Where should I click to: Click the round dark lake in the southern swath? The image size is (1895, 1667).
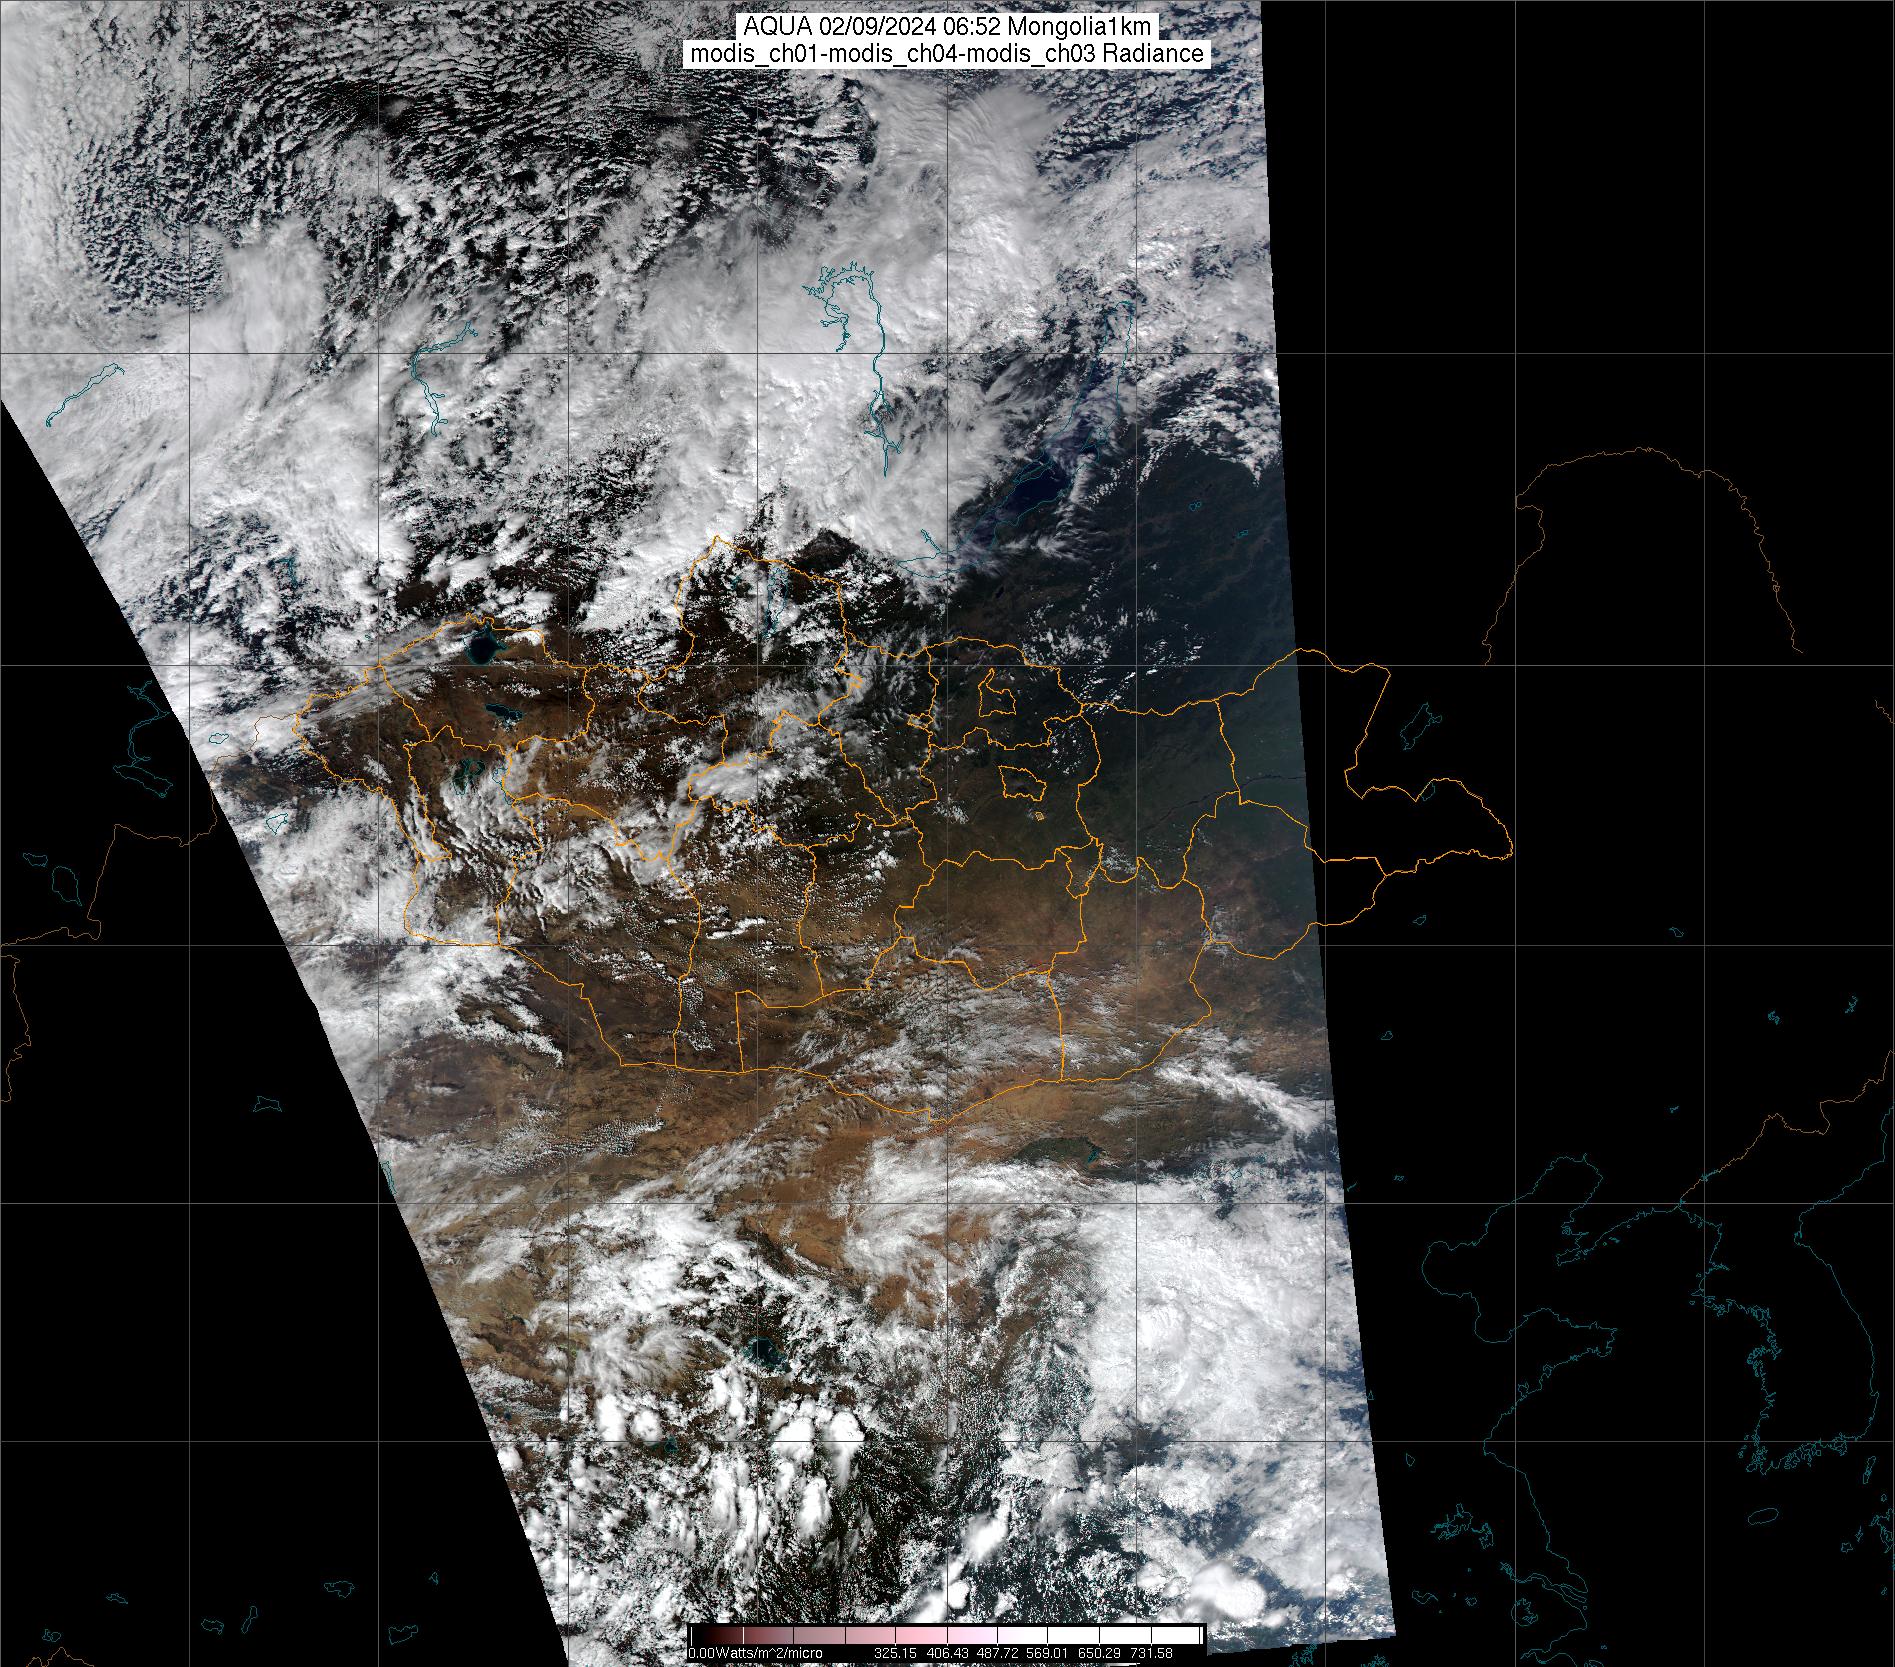[766, 1355]
